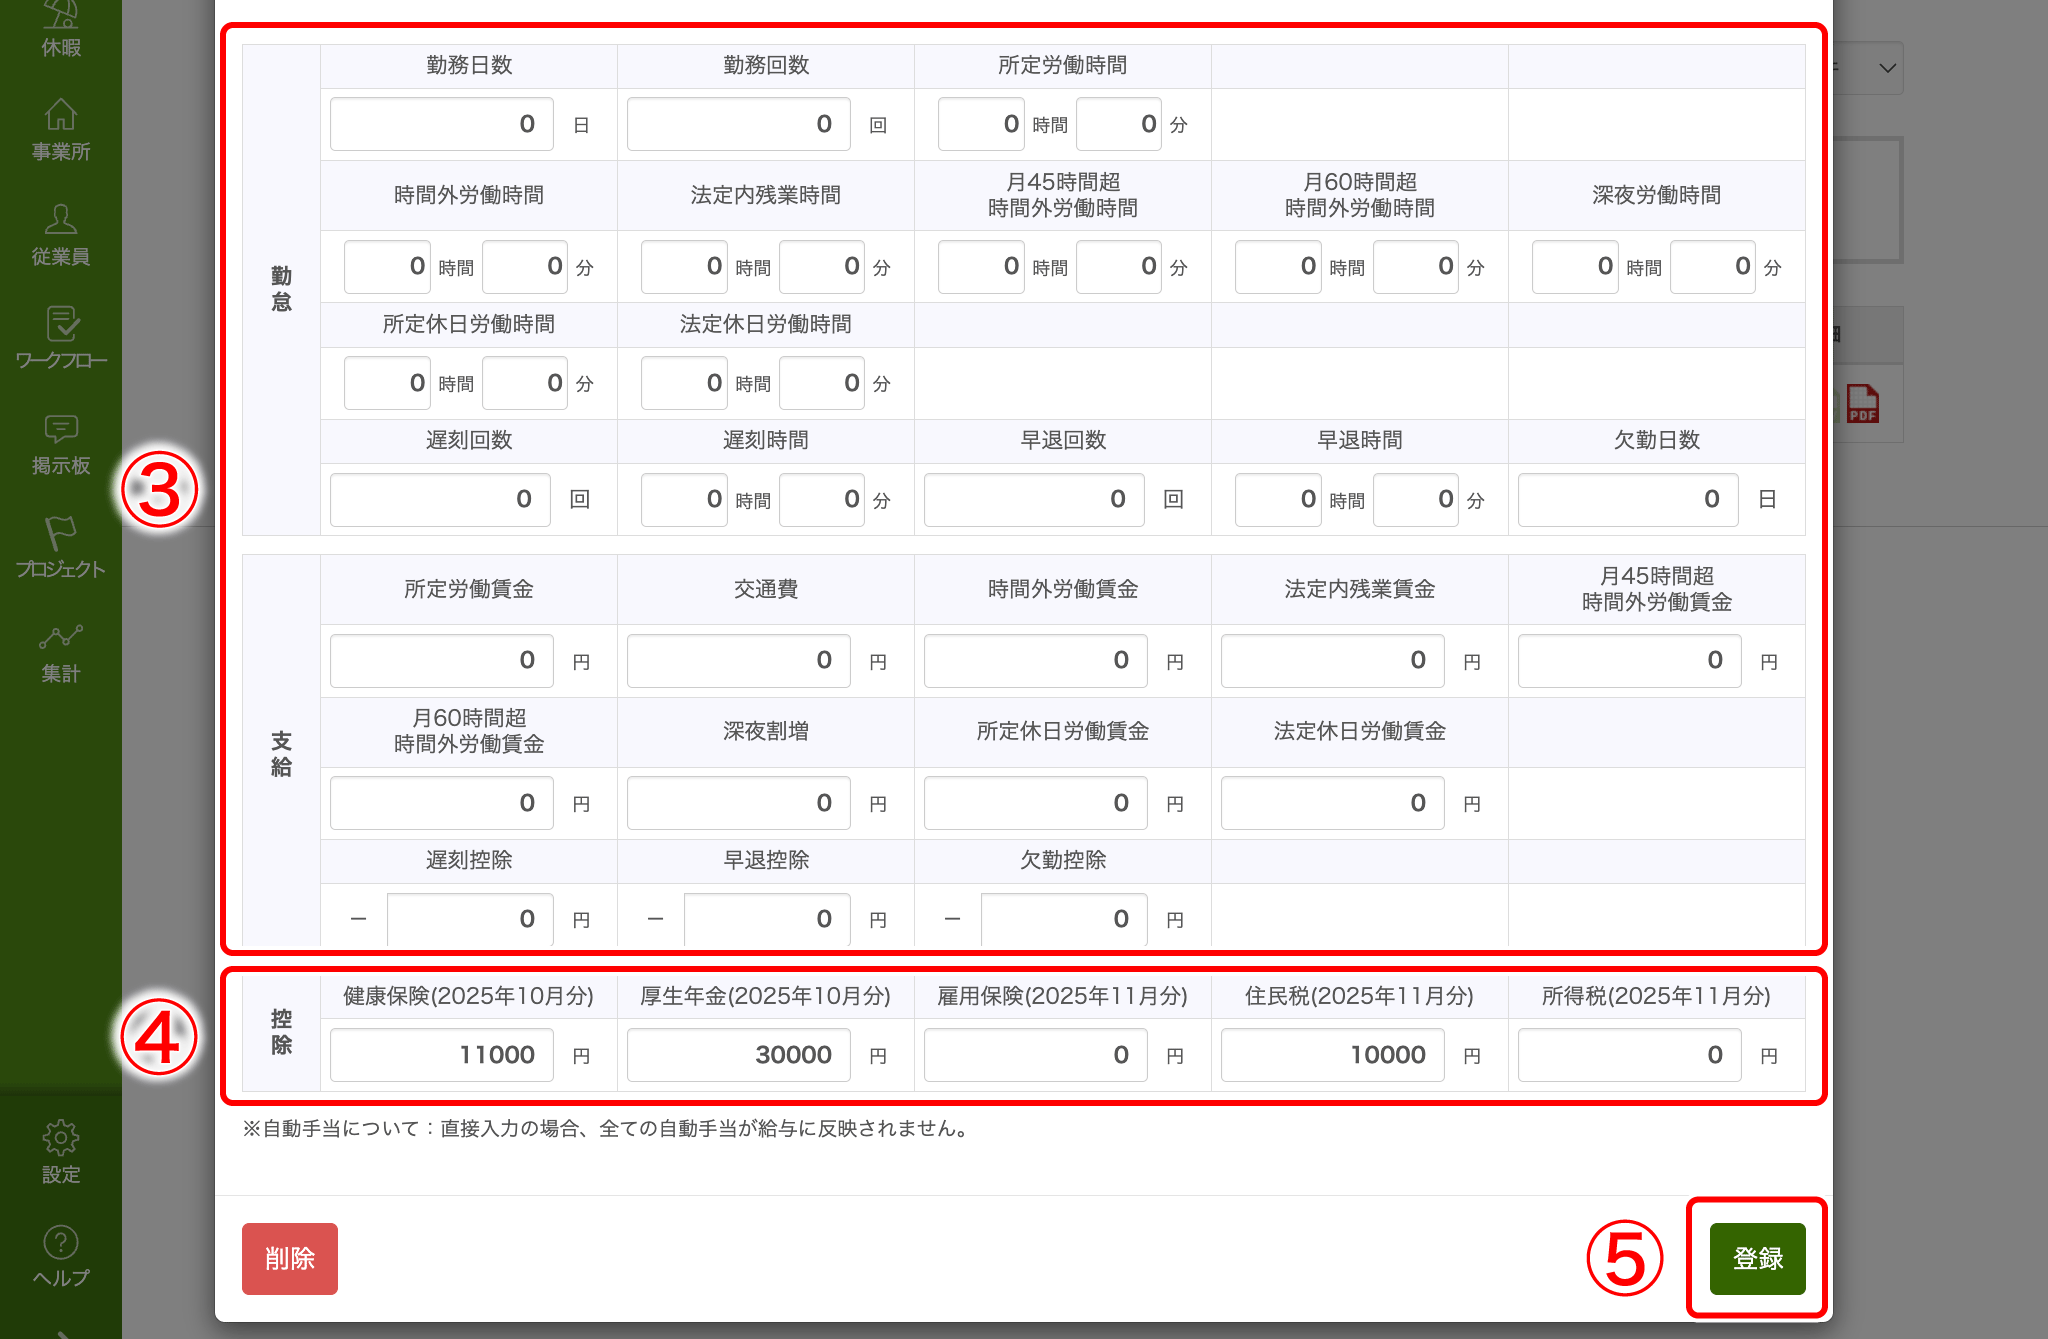Select the 厚生年金 field showing 30000
2048x1339 pixels.
[737, 1054]
